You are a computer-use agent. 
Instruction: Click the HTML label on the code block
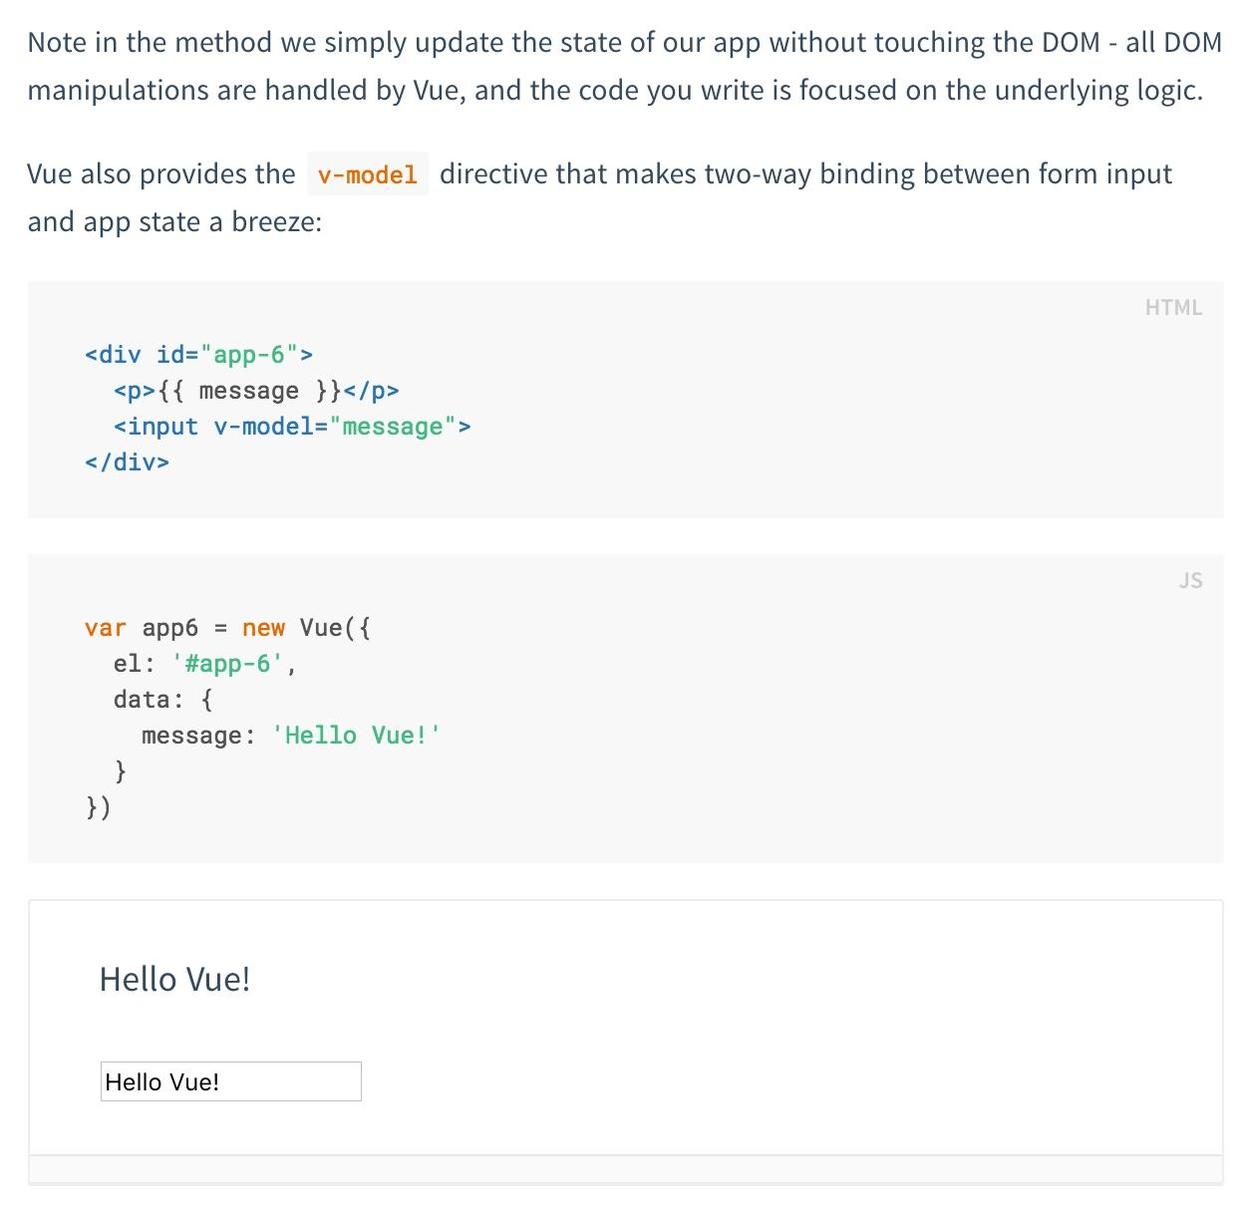[x=1173, y=307]
